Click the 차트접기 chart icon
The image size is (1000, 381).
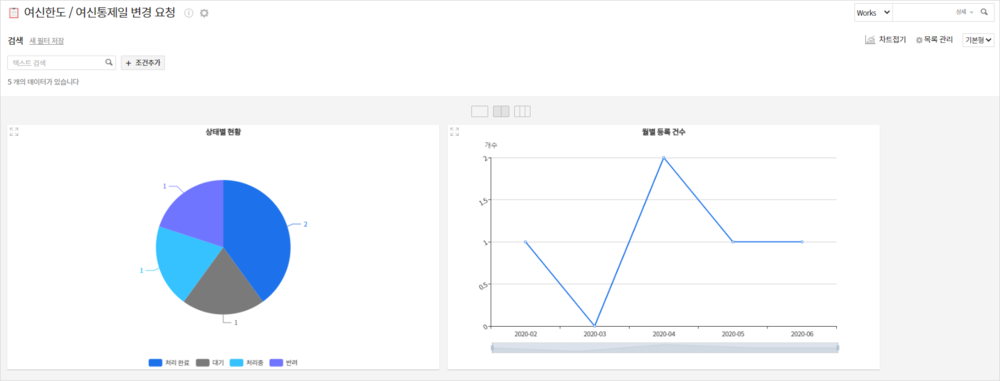(x=870, y=40)
